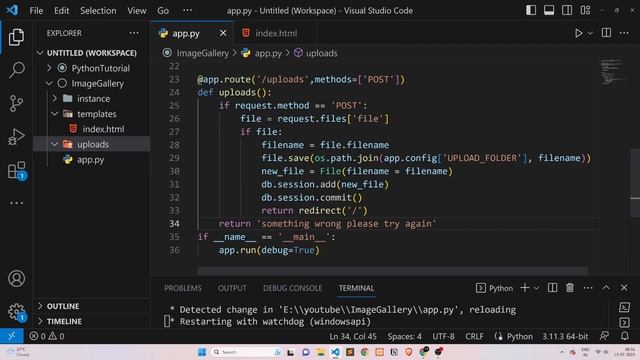This screenshot has height=360, width=640.
Task: Open editor More Actions menu
Action: click(624, 33)
